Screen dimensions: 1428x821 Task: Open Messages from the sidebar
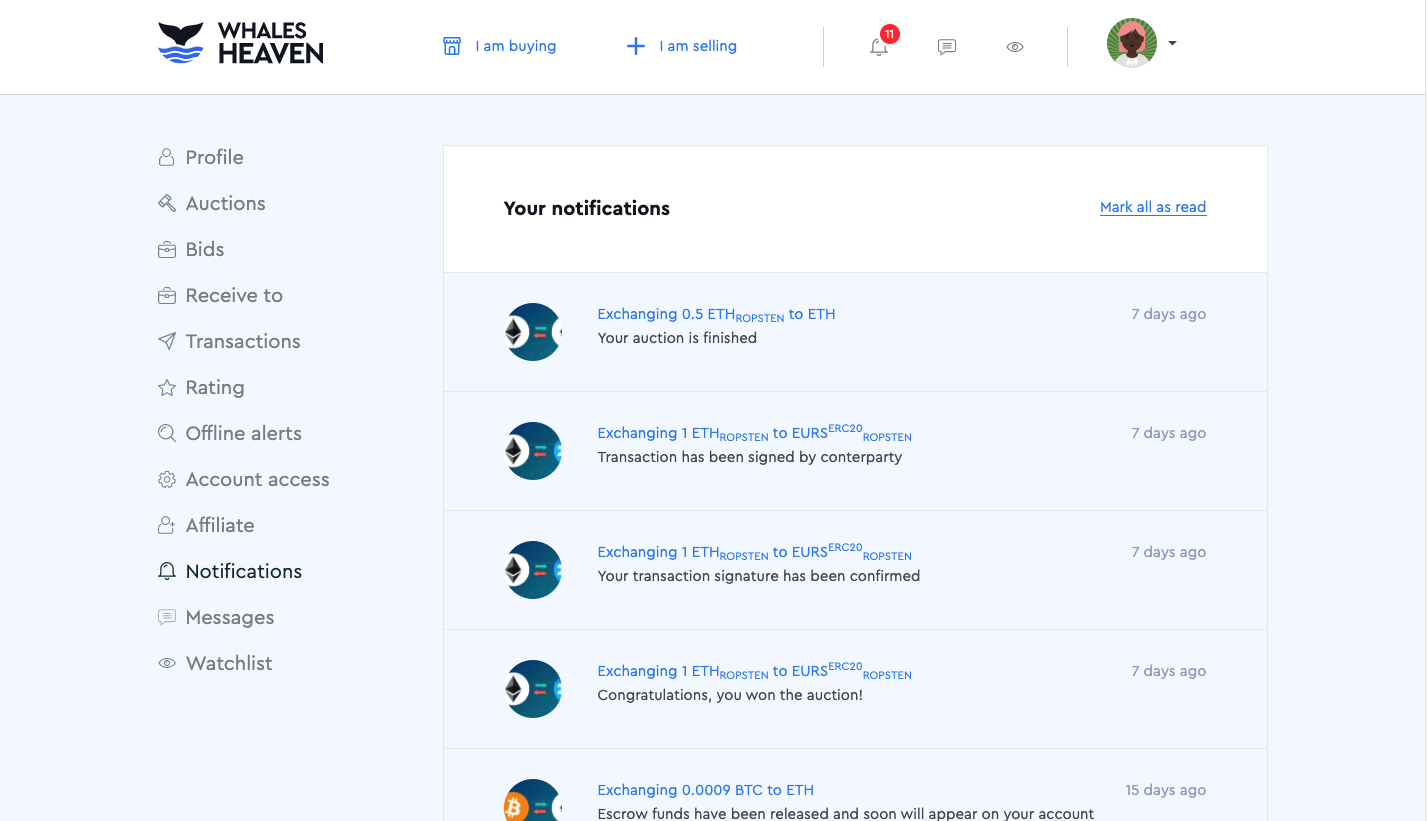tap(230, 617)
